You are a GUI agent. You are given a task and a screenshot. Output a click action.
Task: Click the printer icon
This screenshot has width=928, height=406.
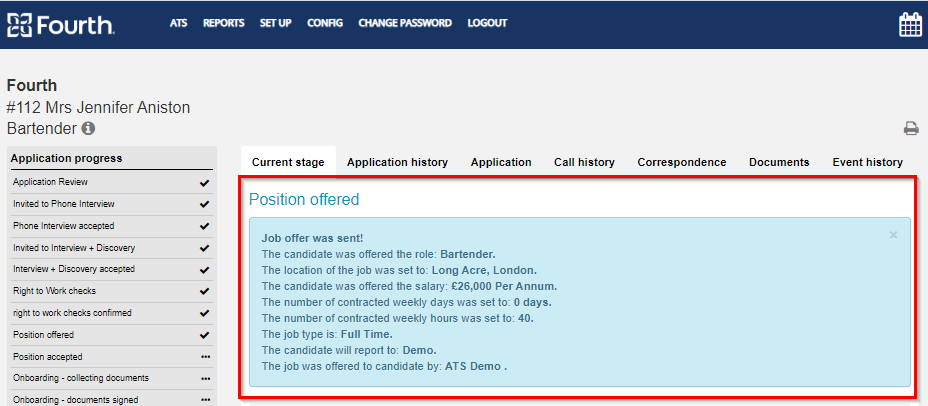pyautogui.click(x=911, y=128)
